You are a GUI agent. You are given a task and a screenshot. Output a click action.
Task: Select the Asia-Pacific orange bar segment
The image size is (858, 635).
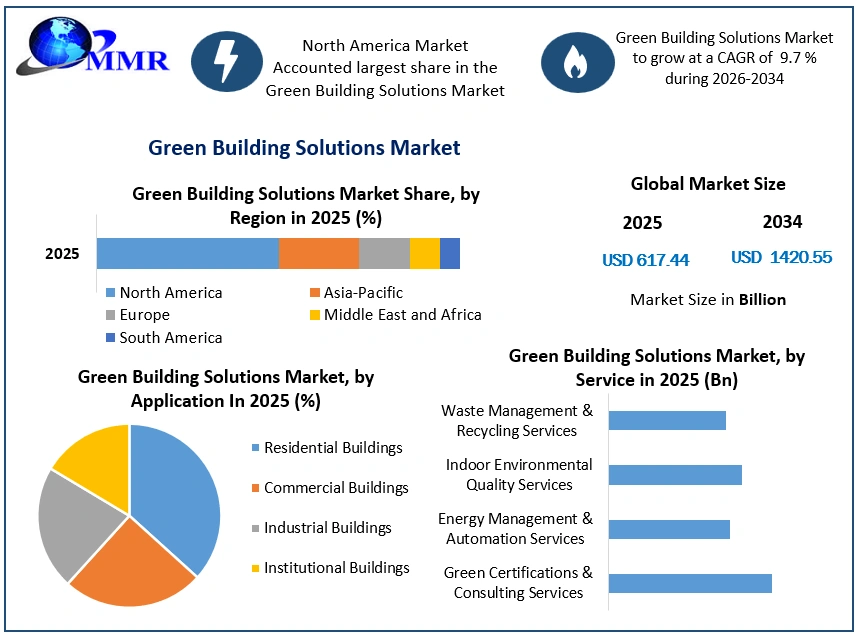click(x=319, y=253)
